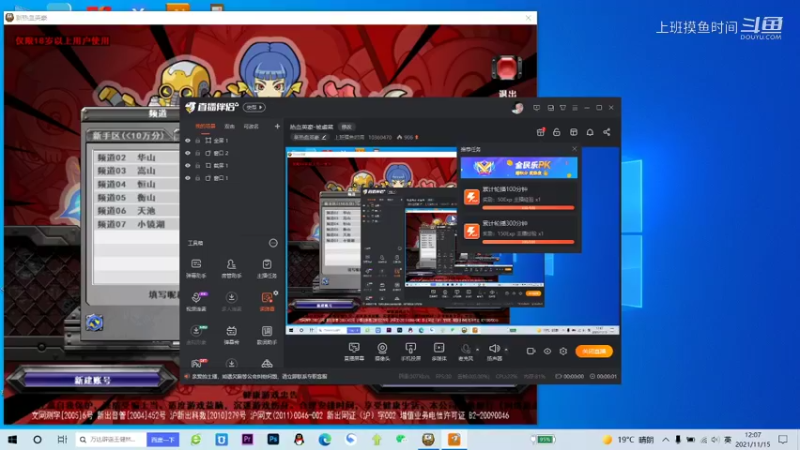Open the 主播任务 tool

(266, 268)
